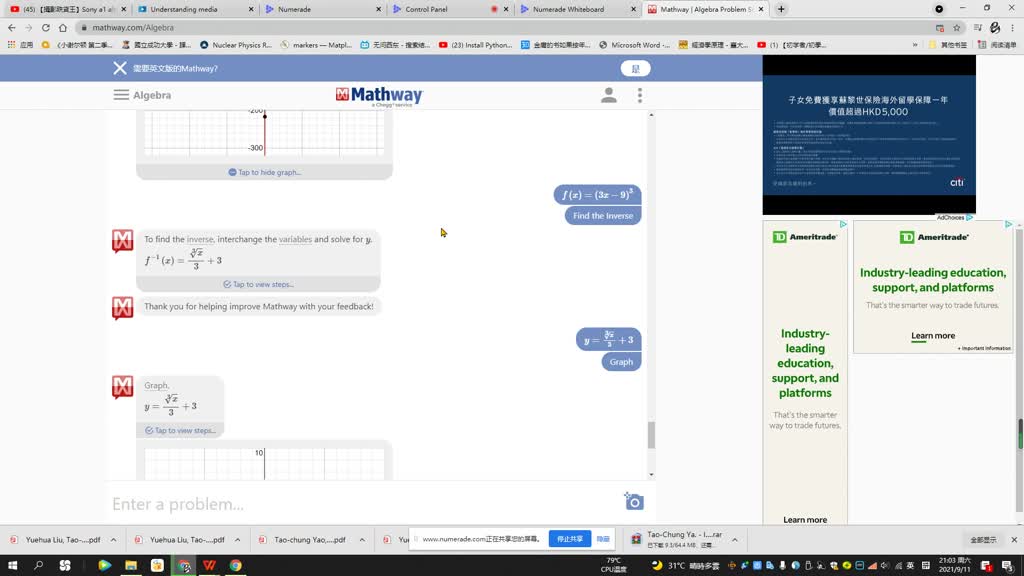
Task: Tap to view steps under the Graph result
Action: click(182, 430)
